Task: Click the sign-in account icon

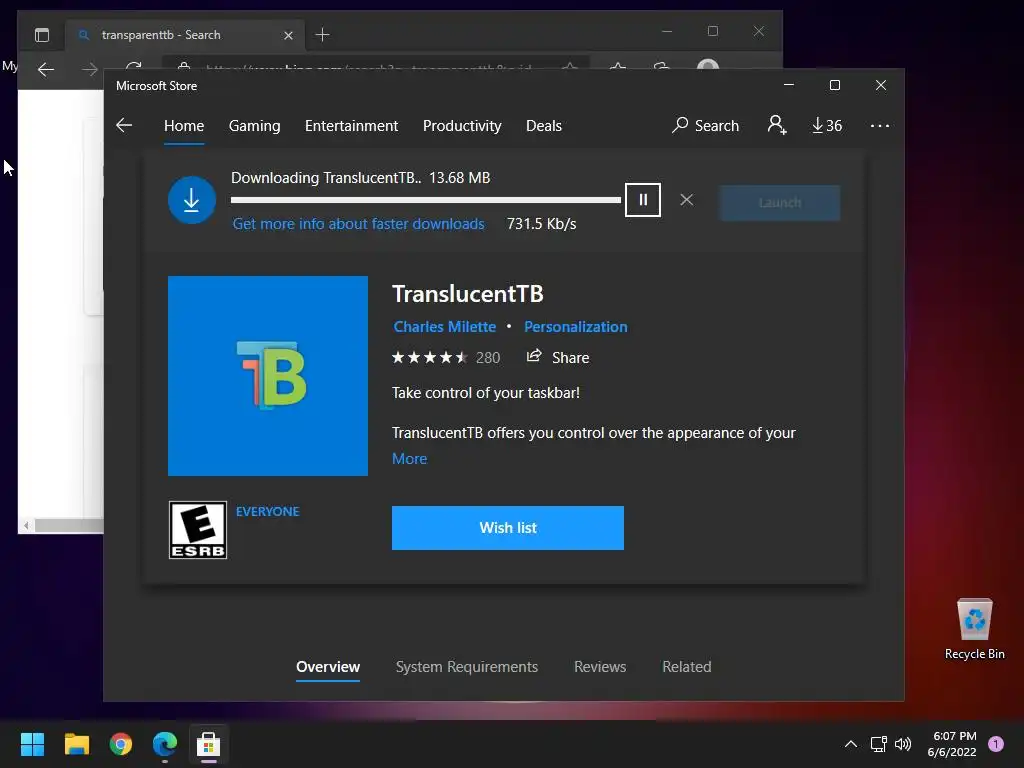Action: [776, 125]
